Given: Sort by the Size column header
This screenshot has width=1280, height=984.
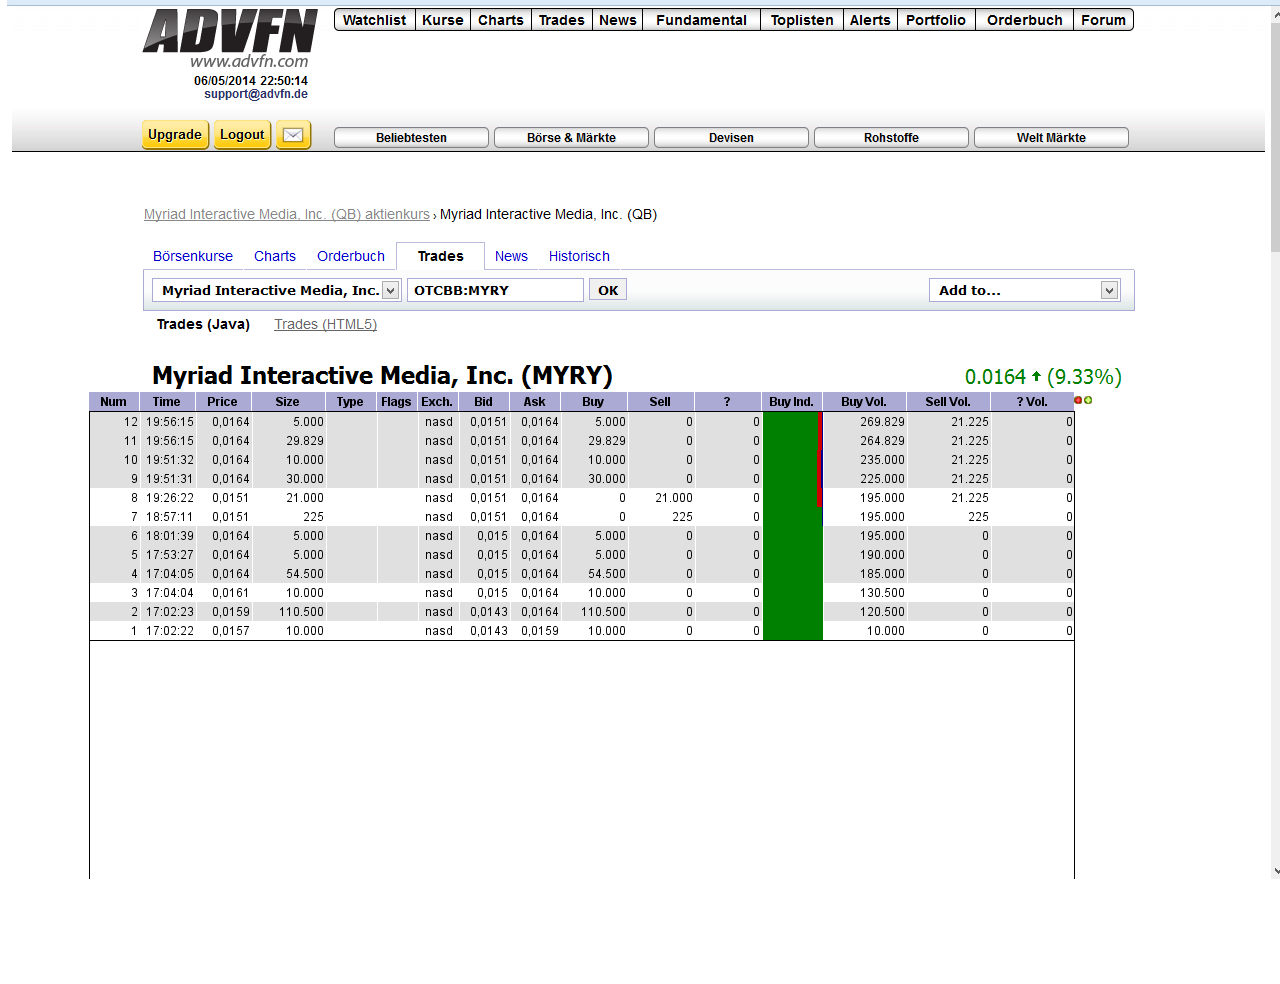Looking at the screenshot, I should [287, 402].
